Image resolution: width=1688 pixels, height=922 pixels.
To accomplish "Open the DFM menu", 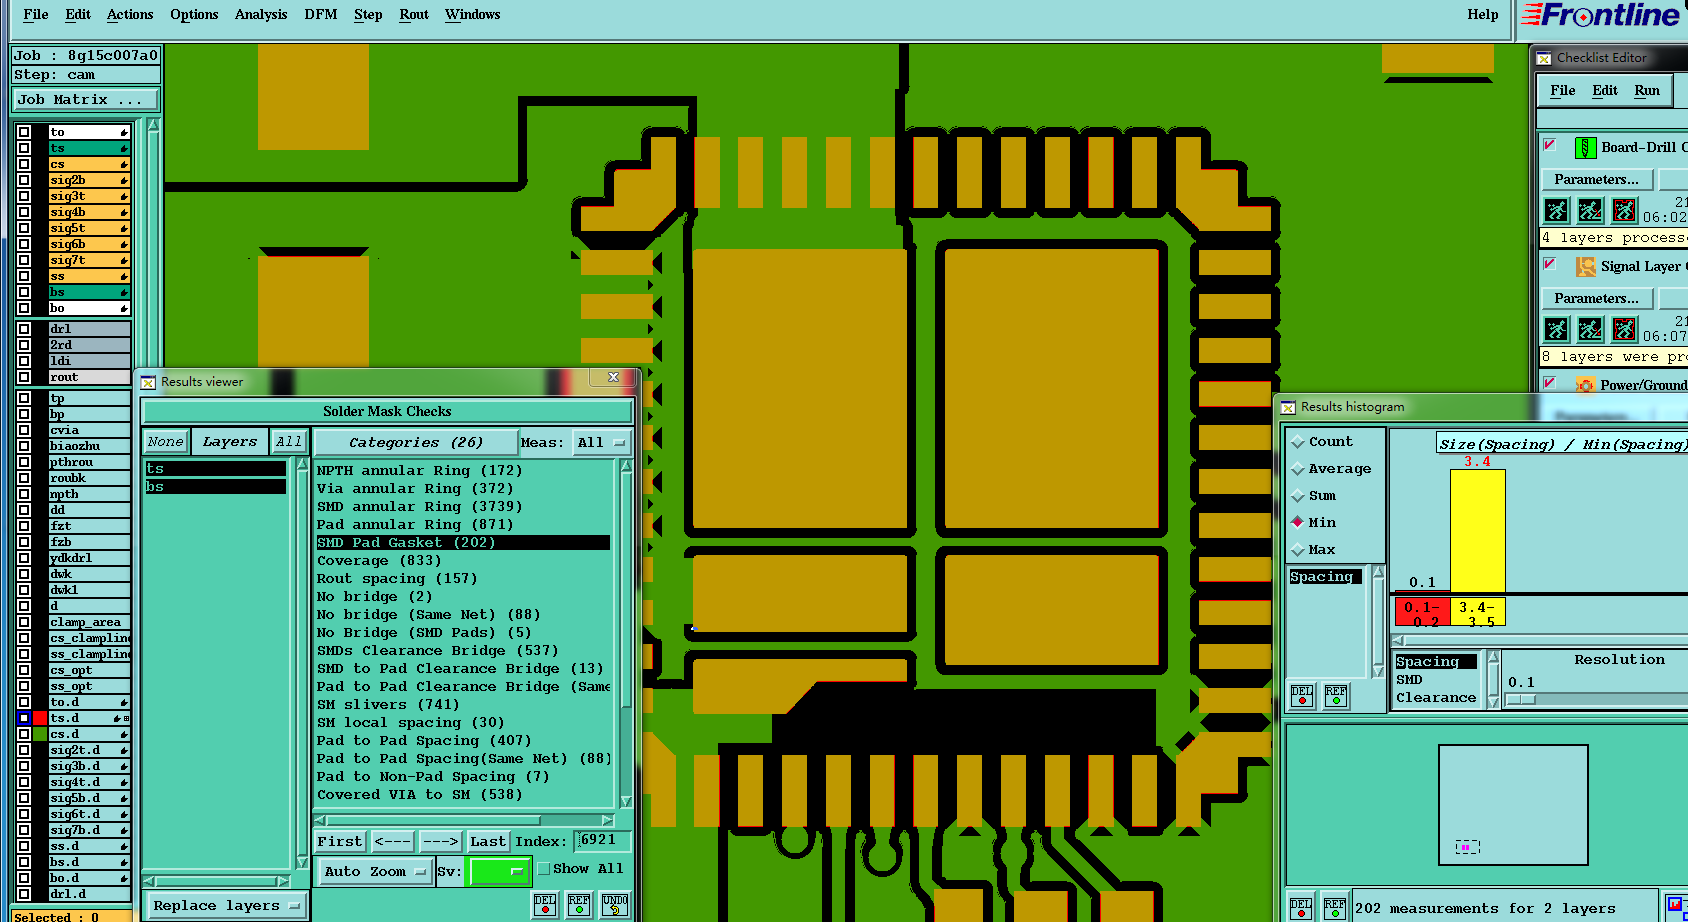I will pyautogui.click(x=321, y=14).
